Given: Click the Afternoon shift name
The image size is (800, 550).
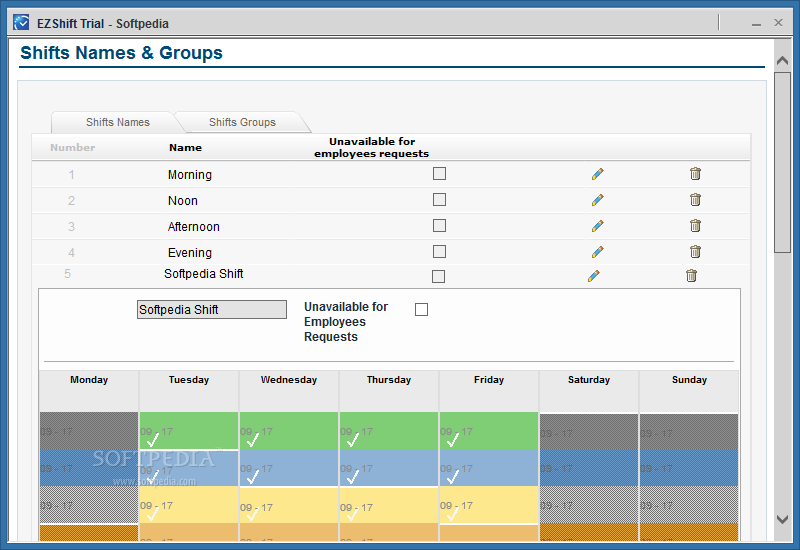Looking at the screenshot, I should 193,227.
